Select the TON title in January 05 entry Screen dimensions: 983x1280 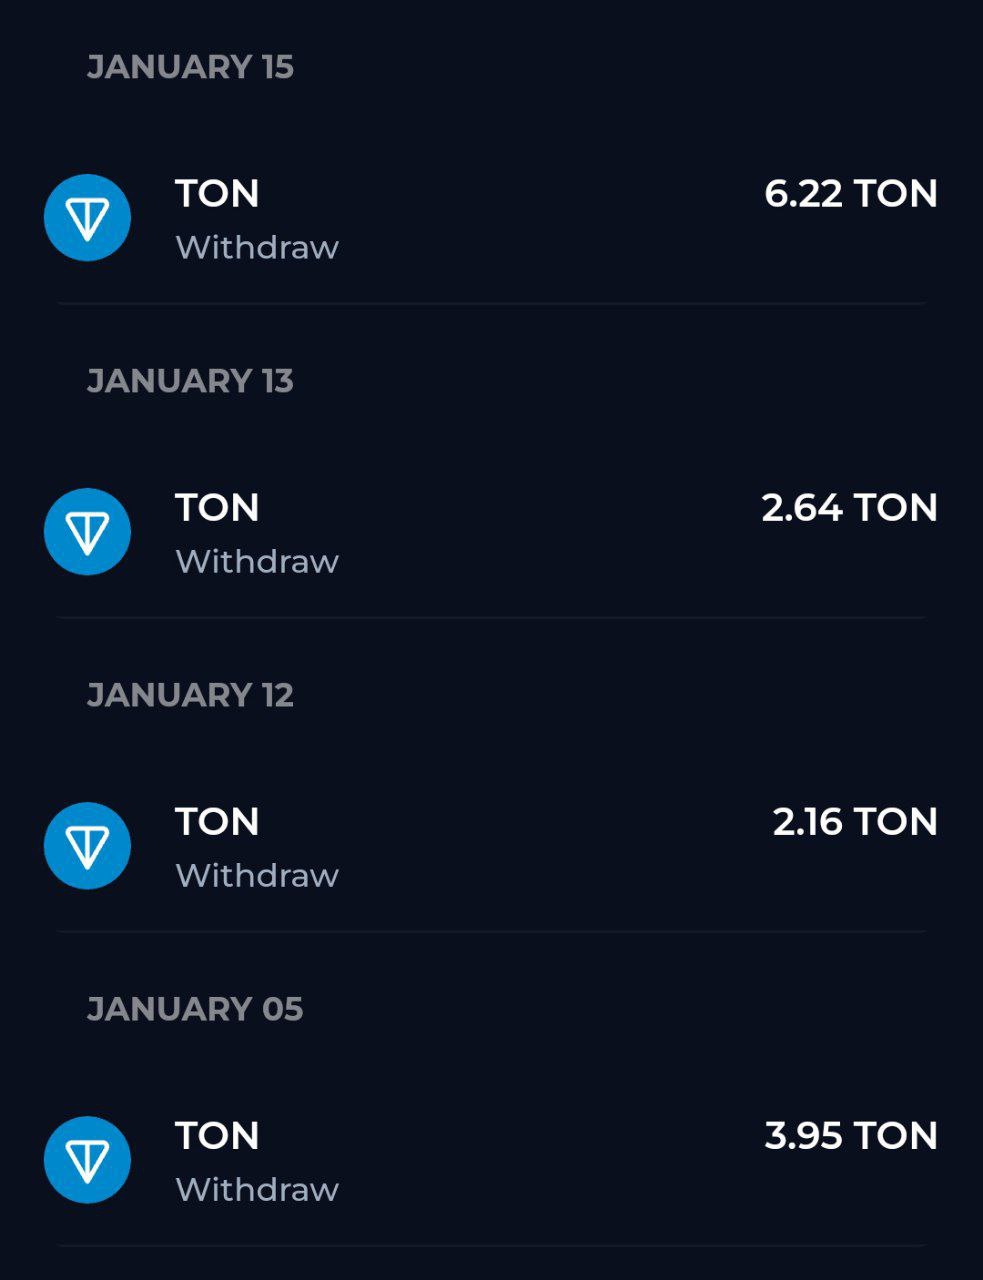click(217, 1136)
